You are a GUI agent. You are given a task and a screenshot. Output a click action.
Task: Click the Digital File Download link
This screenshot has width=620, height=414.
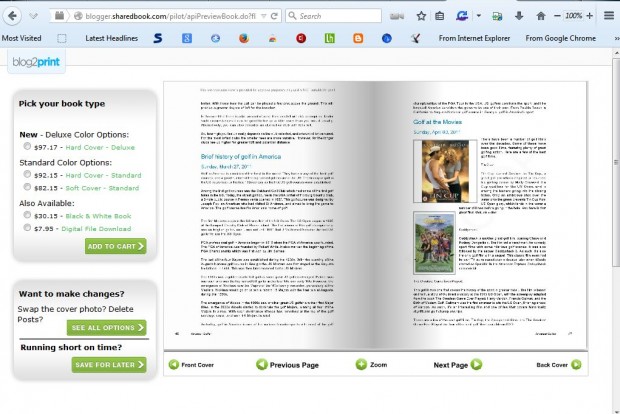tap(96, 229)
